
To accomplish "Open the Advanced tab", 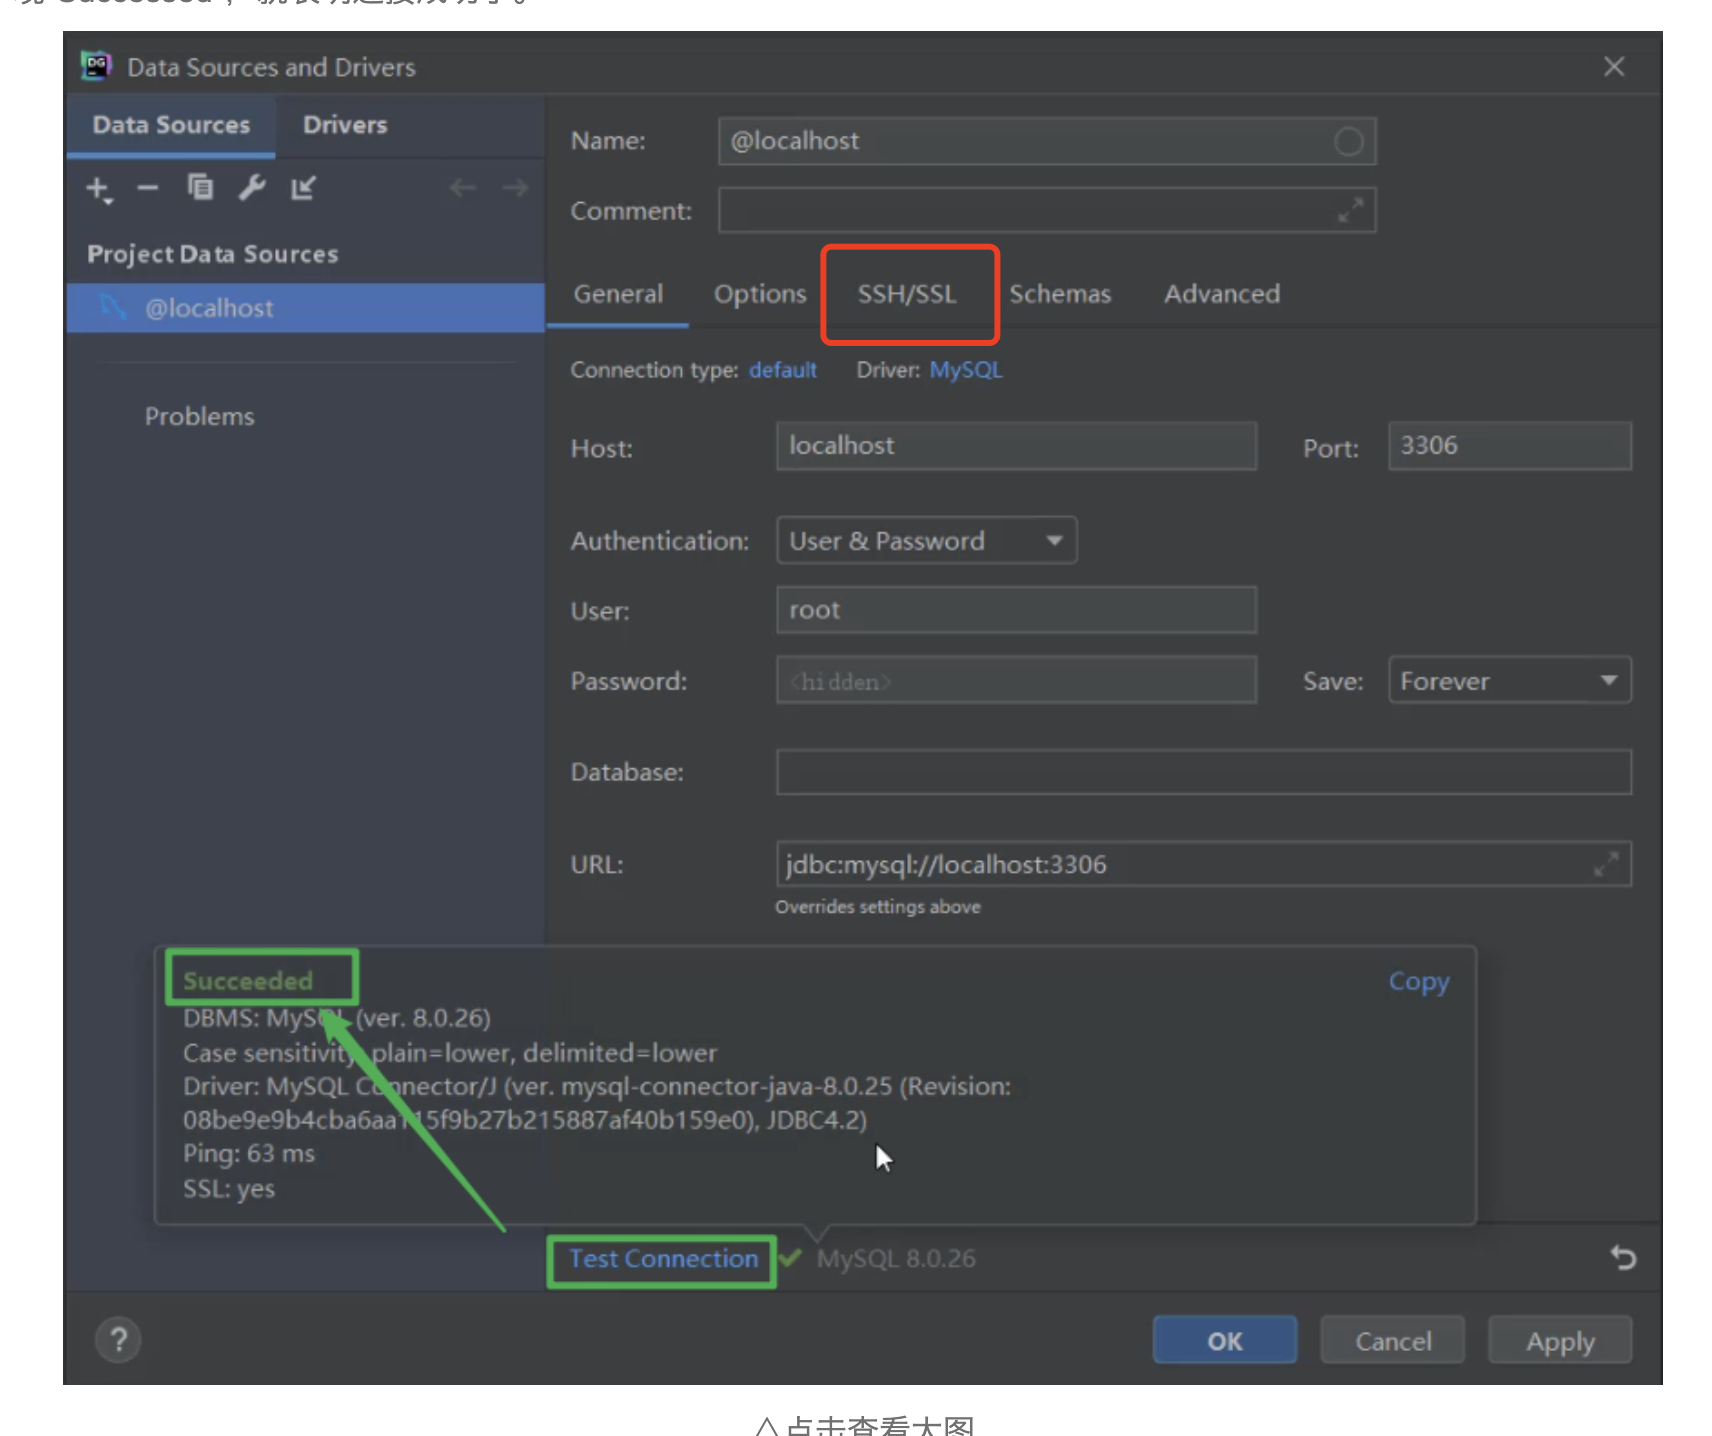I will pos(1222,294).
